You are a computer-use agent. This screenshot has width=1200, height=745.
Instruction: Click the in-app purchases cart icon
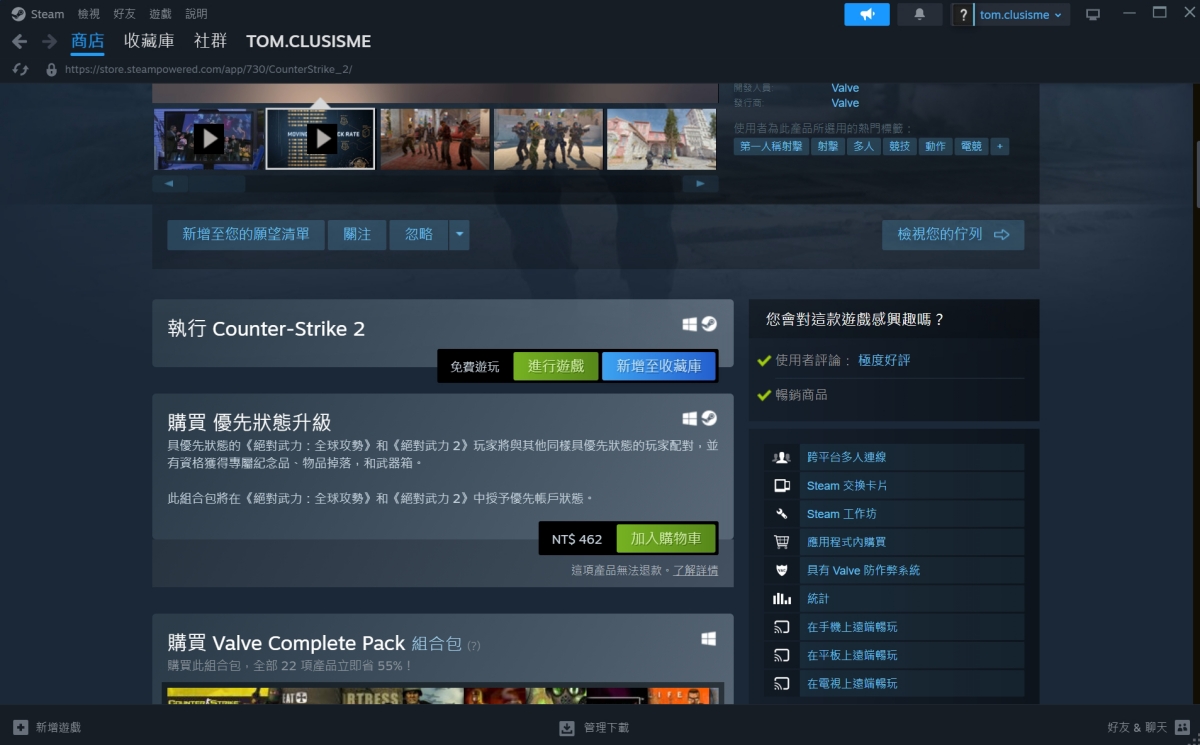point(782,542)
